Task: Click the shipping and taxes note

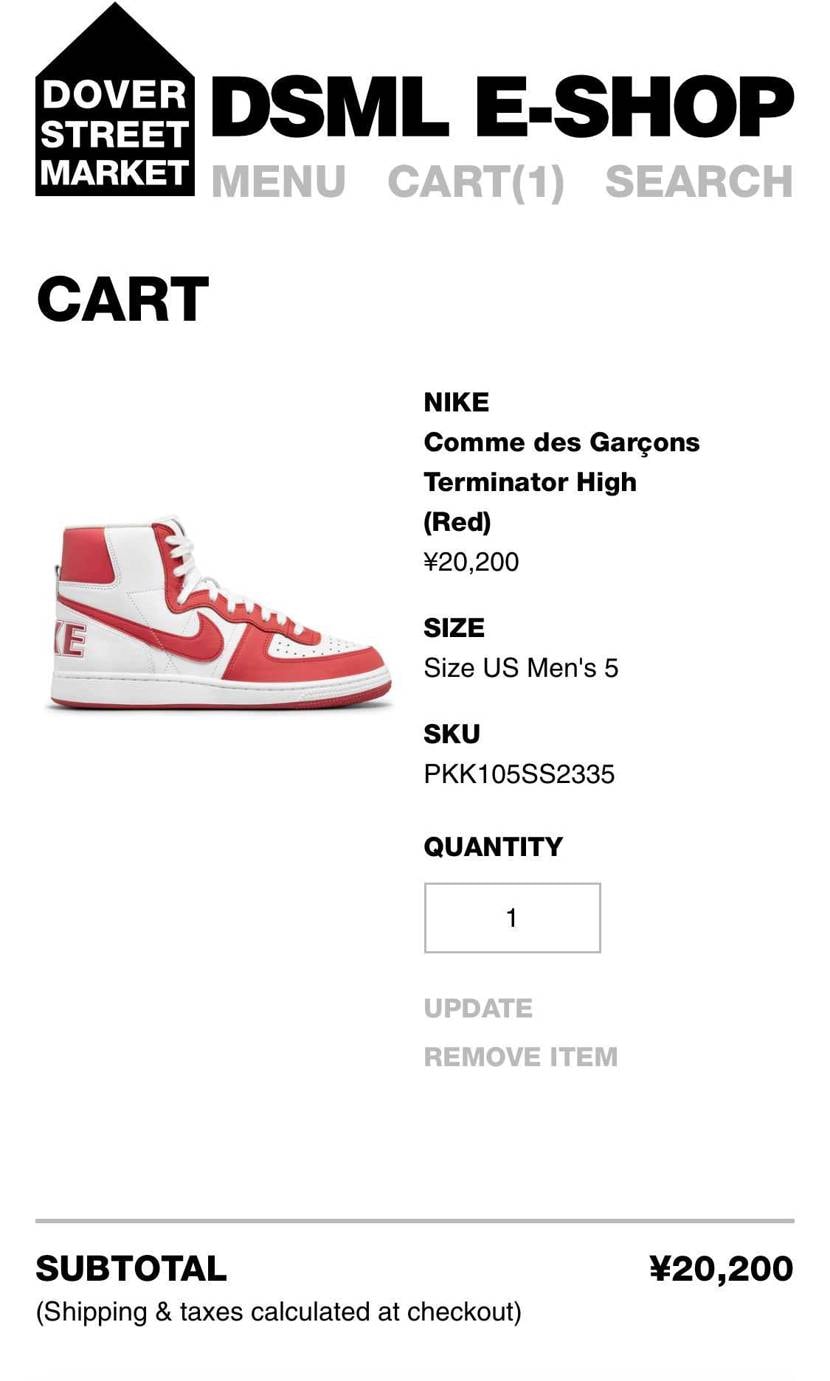Action: [x=278, y=1311]
